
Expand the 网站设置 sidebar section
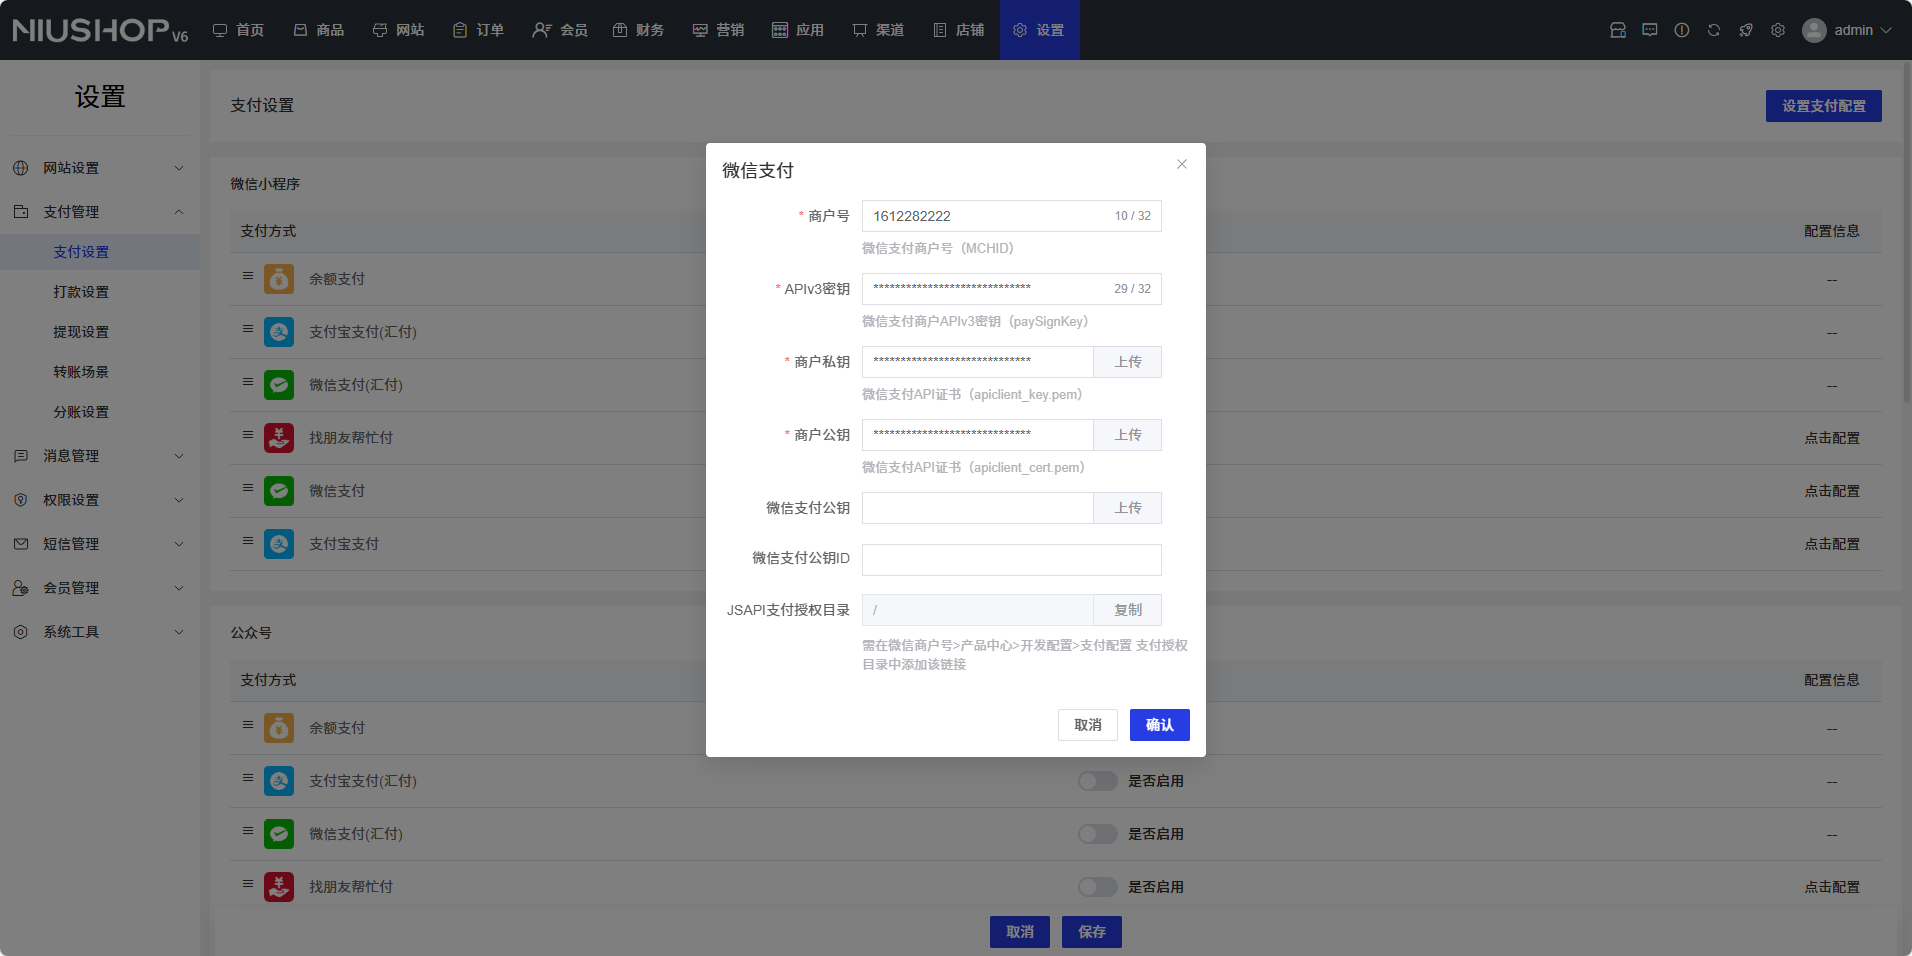coord(100,168)
